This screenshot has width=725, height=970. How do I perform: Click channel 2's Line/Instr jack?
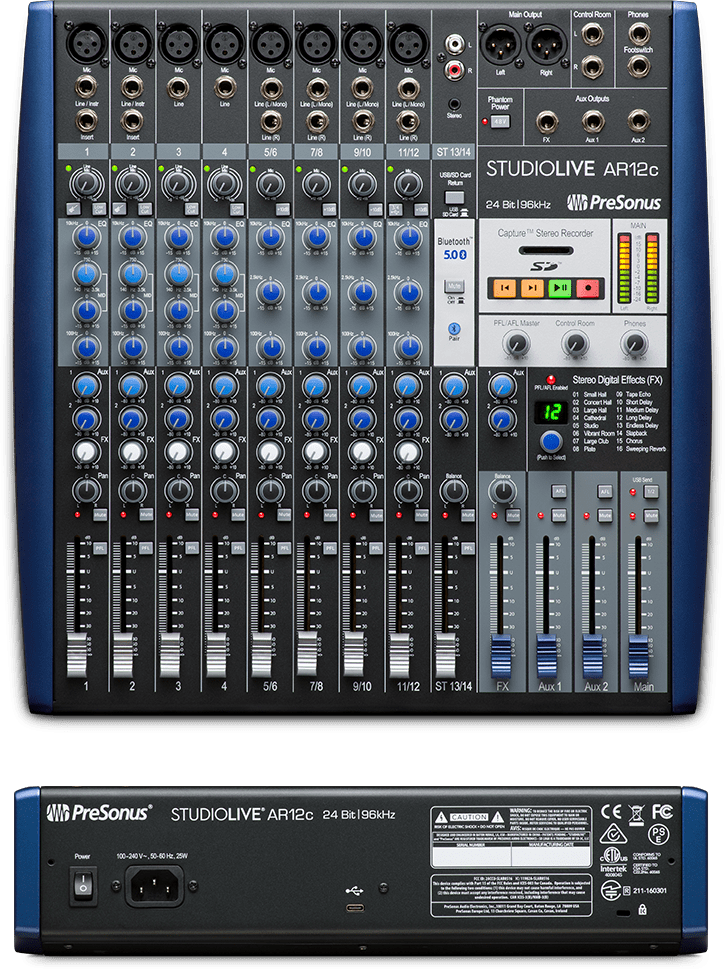[132, 88]
